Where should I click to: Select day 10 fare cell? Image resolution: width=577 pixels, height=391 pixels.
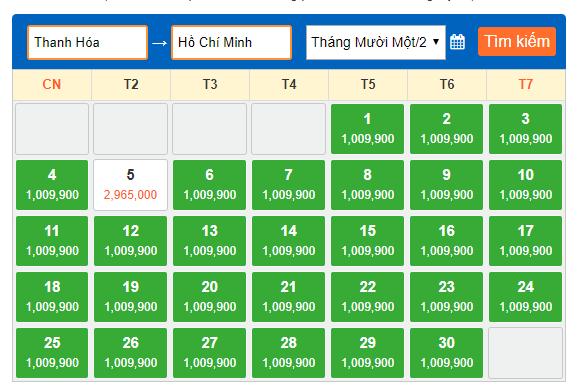point(525,185)
